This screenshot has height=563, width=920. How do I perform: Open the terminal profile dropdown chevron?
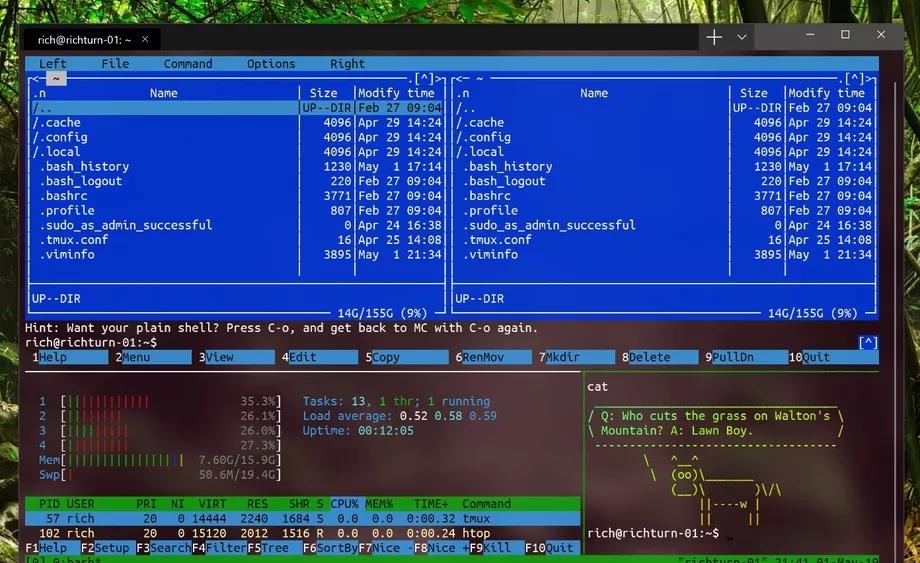tap(742, 38)
